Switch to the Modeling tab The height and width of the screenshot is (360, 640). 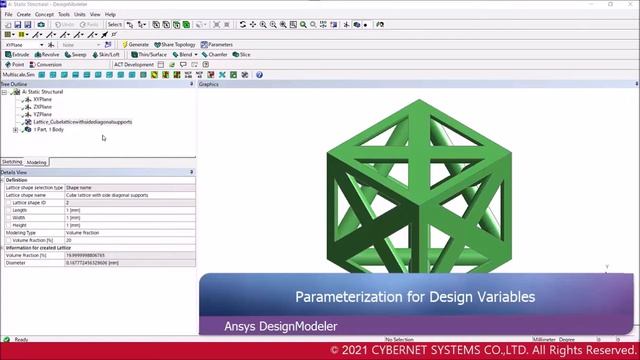36,162
